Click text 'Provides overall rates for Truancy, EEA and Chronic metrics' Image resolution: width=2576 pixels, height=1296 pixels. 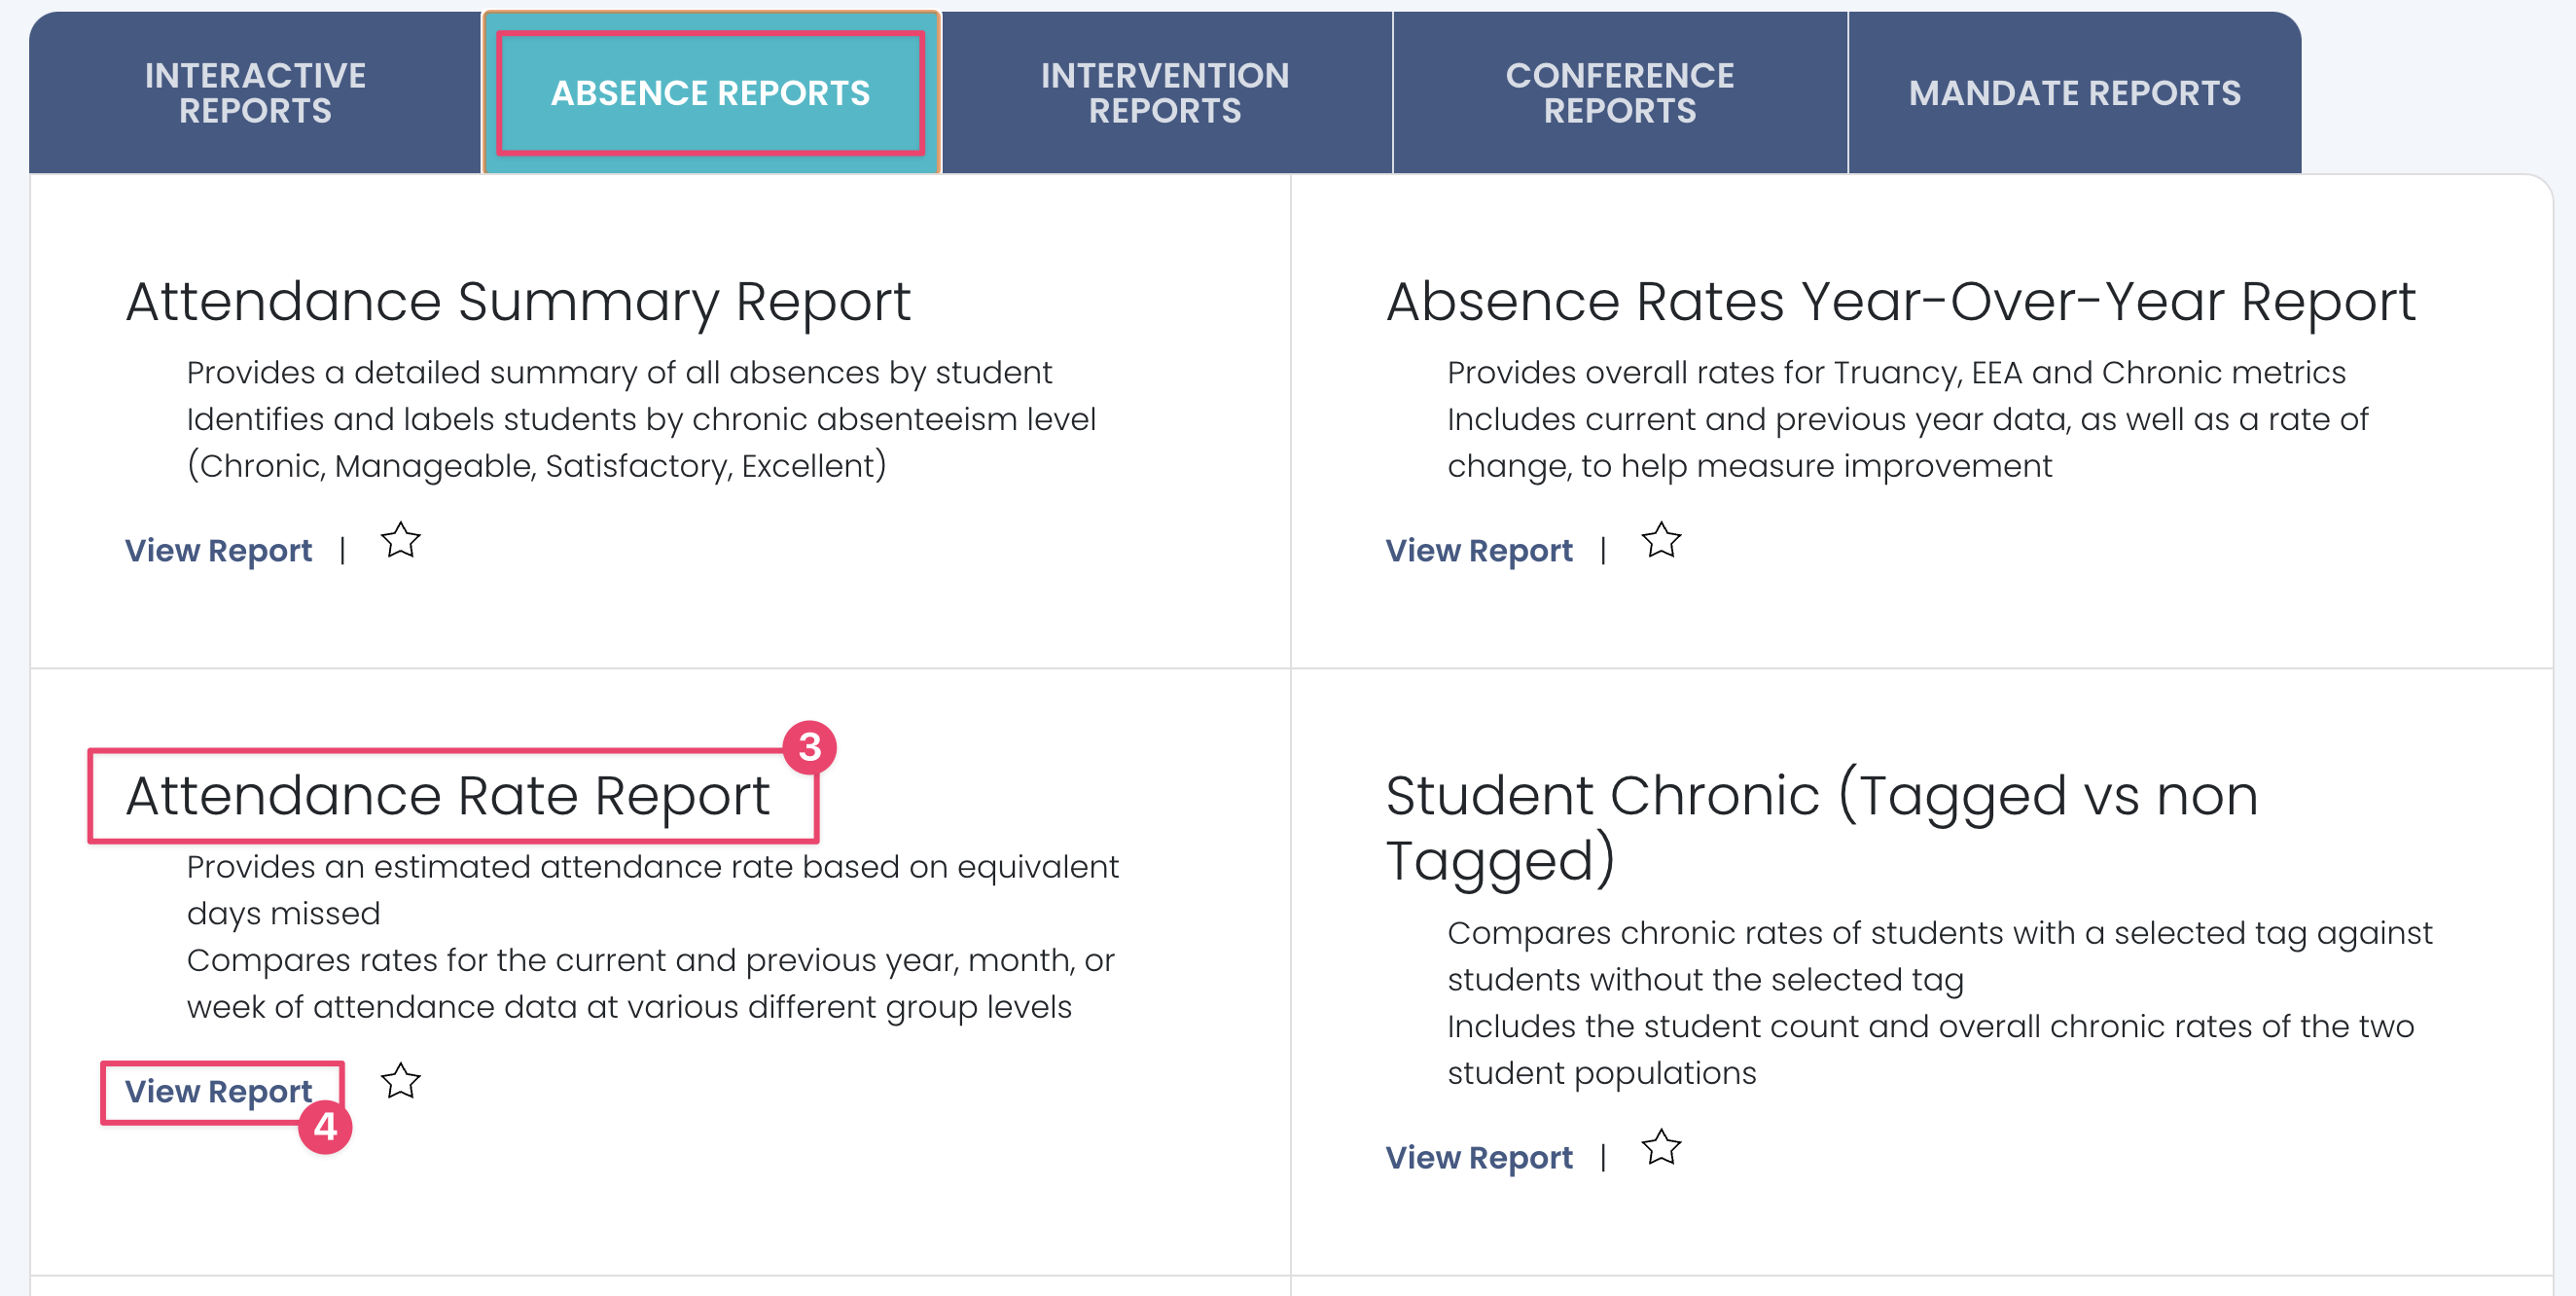1896,373
